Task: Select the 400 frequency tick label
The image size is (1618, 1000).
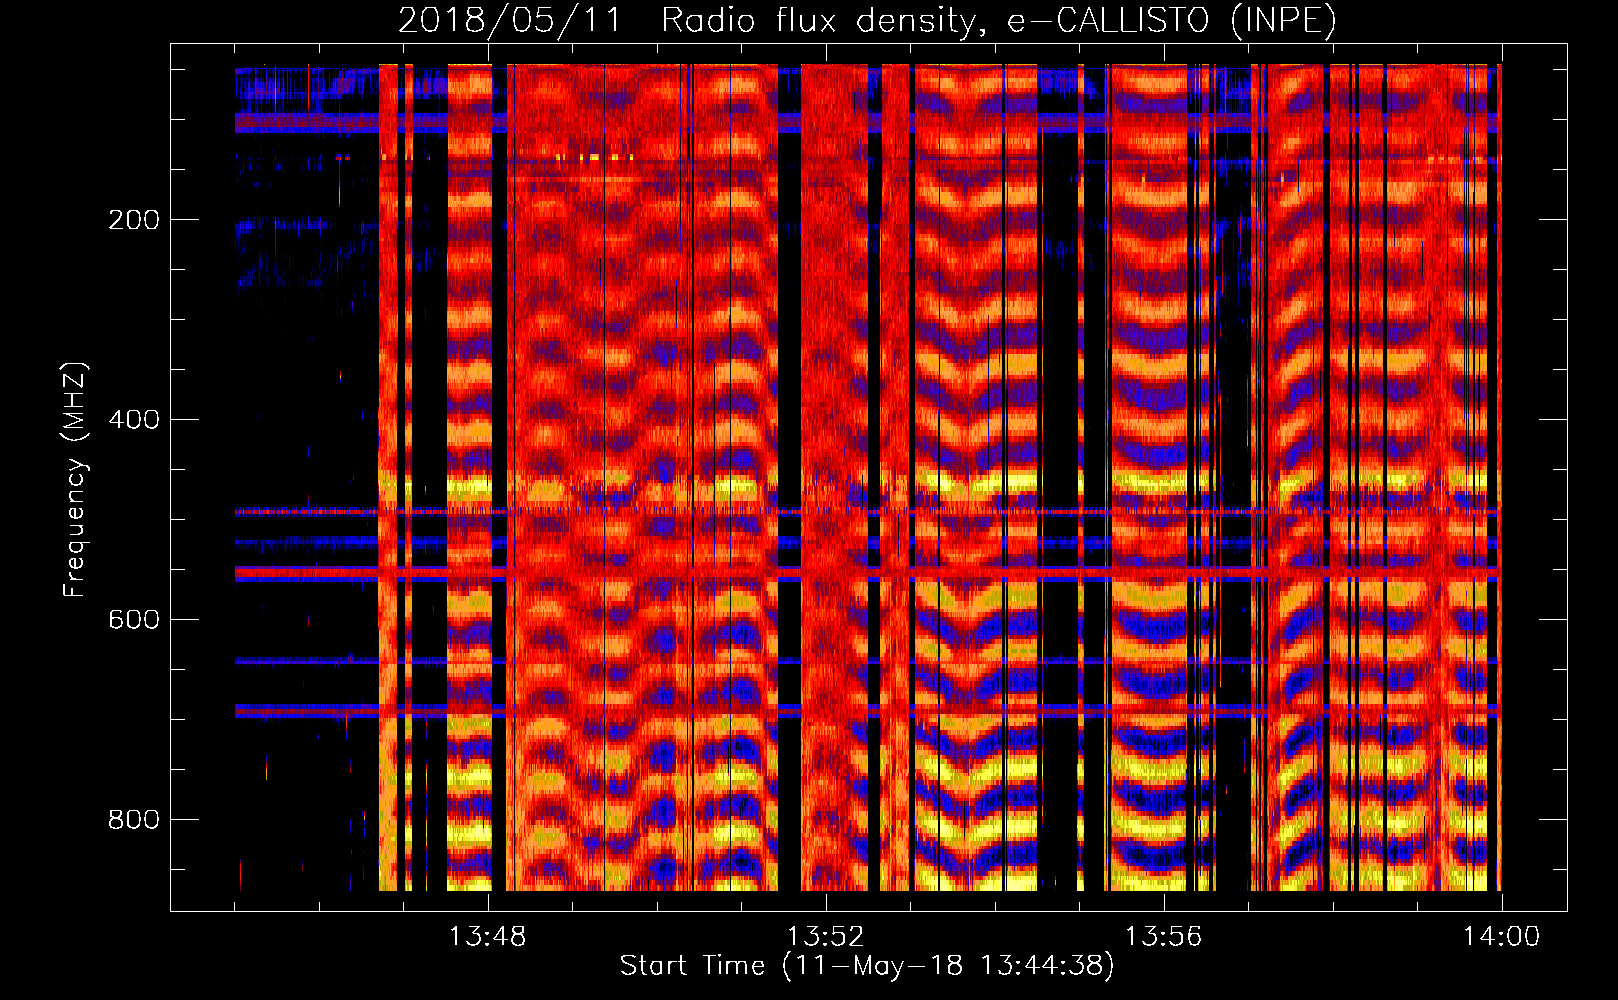Action: pos(133,420)
